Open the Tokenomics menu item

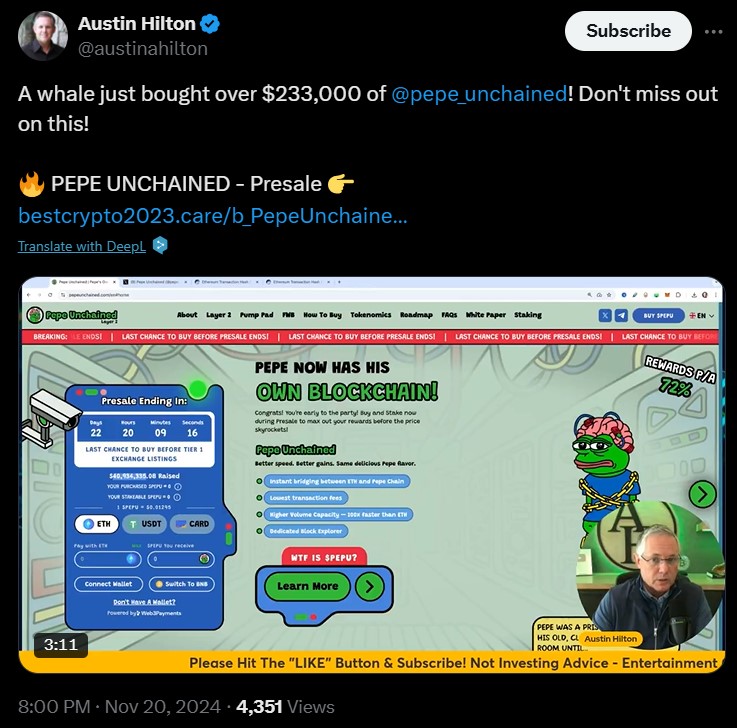click(370, 315)
